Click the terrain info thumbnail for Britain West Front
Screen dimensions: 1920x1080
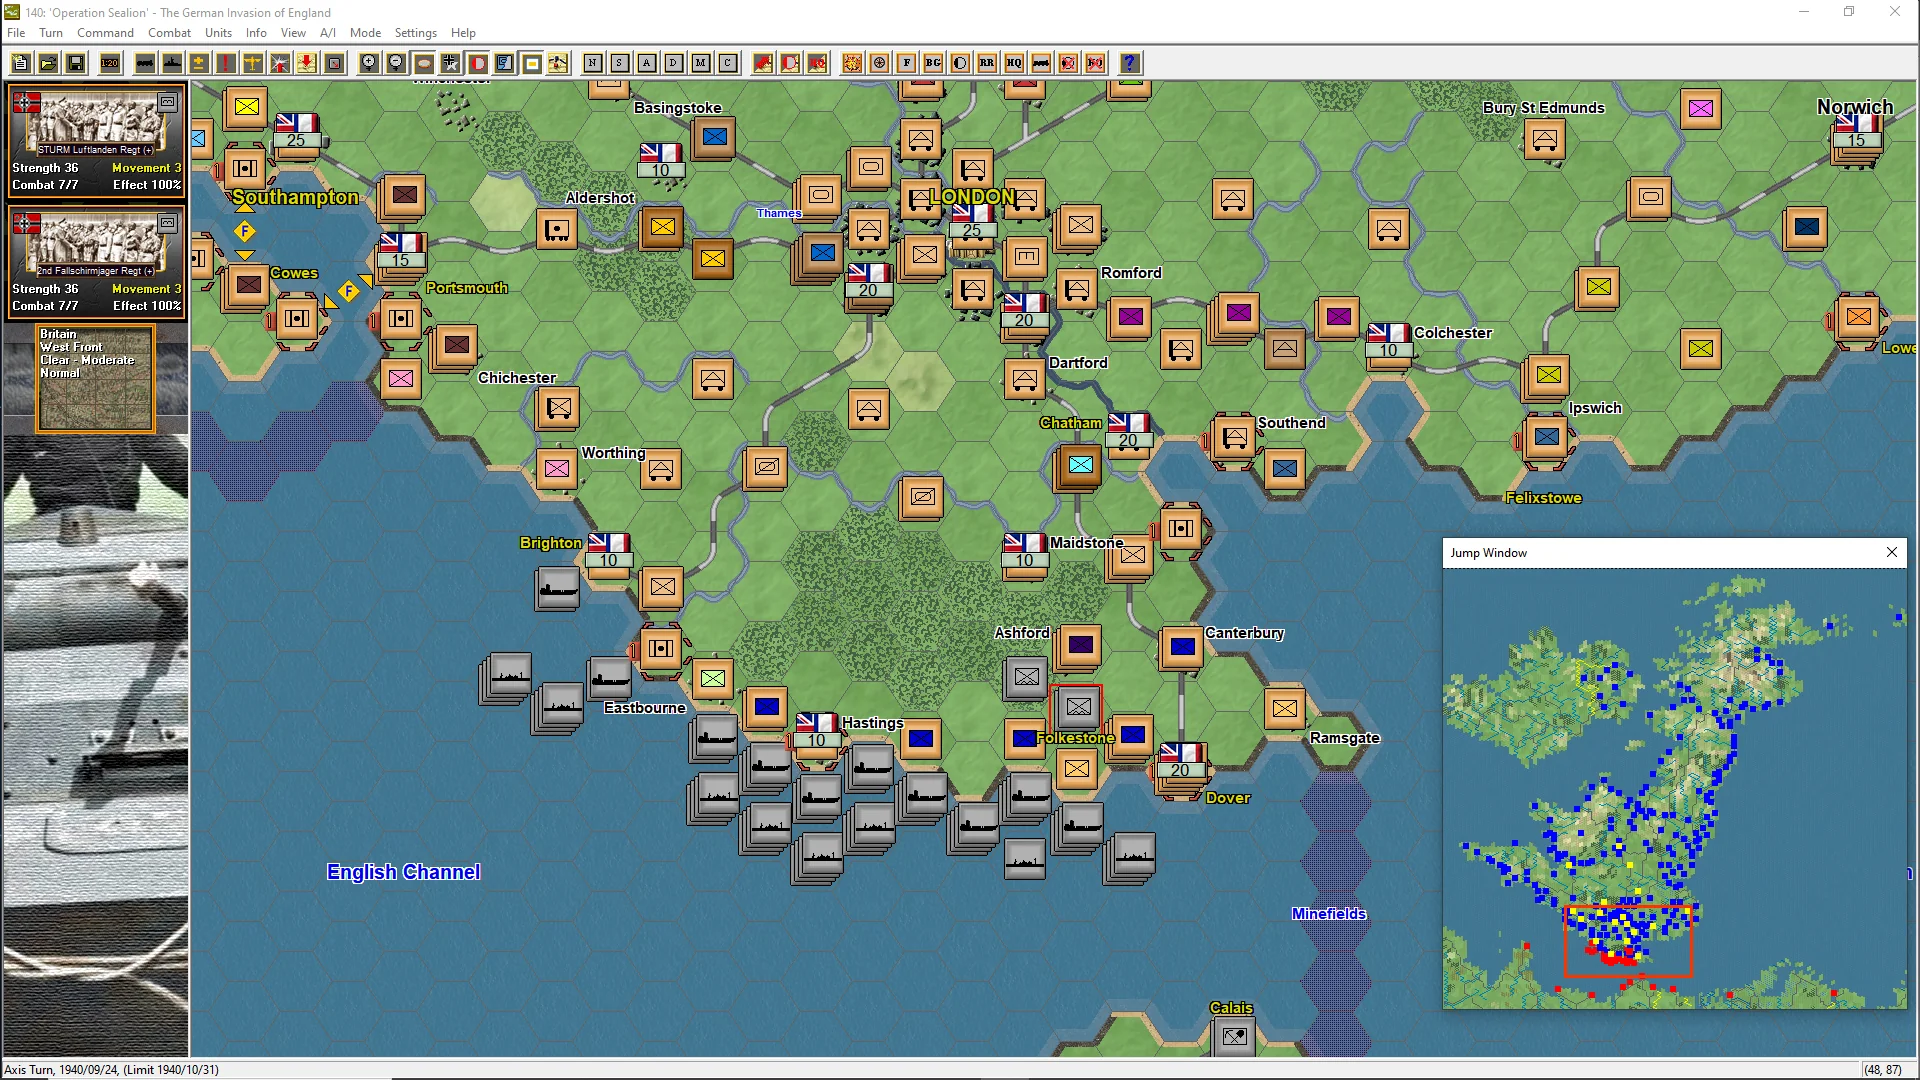pyautogui.click(x=96, y=379)
